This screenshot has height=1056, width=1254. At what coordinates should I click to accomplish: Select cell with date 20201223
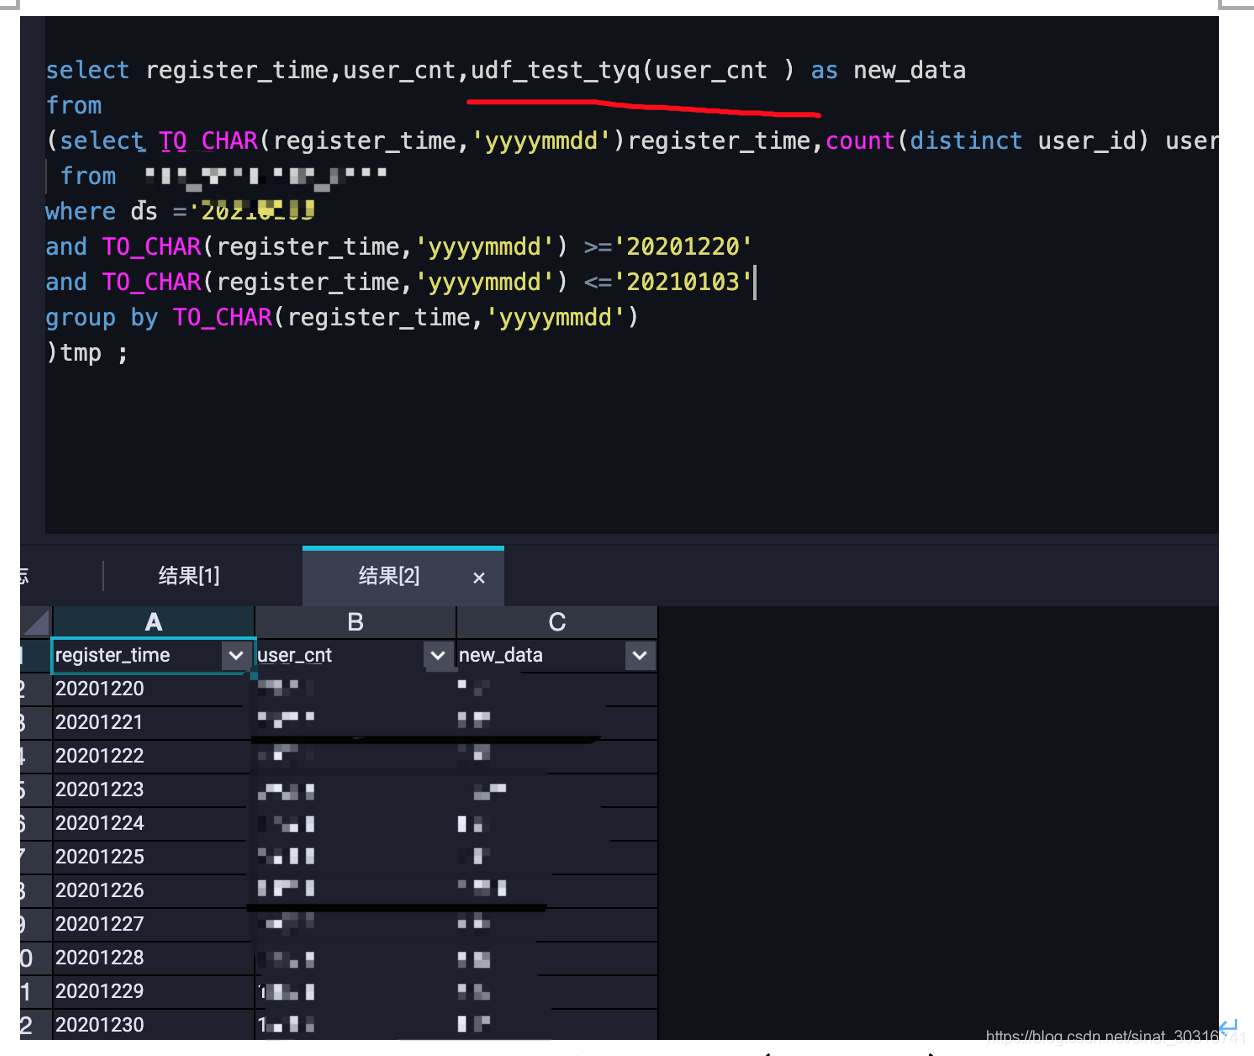click(152, 790)
